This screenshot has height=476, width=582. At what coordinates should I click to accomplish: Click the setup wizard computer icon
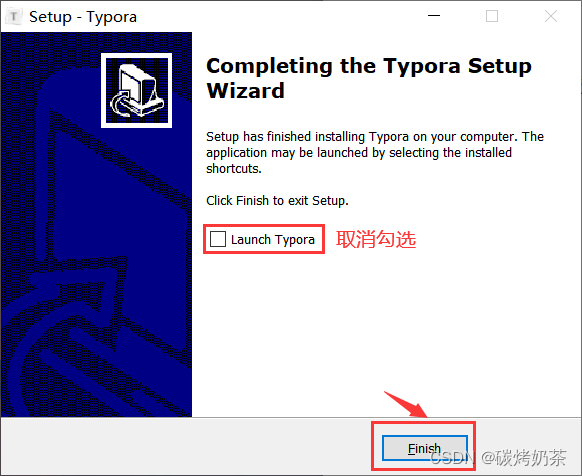(136, 91)
